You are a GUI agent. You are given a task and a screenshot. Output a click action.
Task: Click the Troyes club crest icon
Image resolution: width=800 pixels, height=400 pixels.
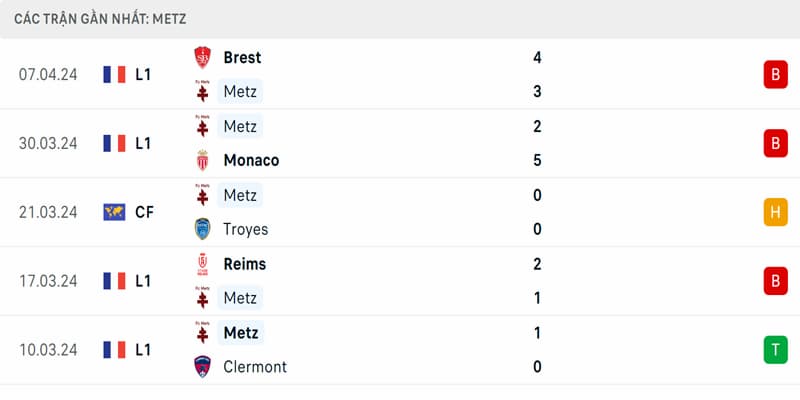point(203,229)
